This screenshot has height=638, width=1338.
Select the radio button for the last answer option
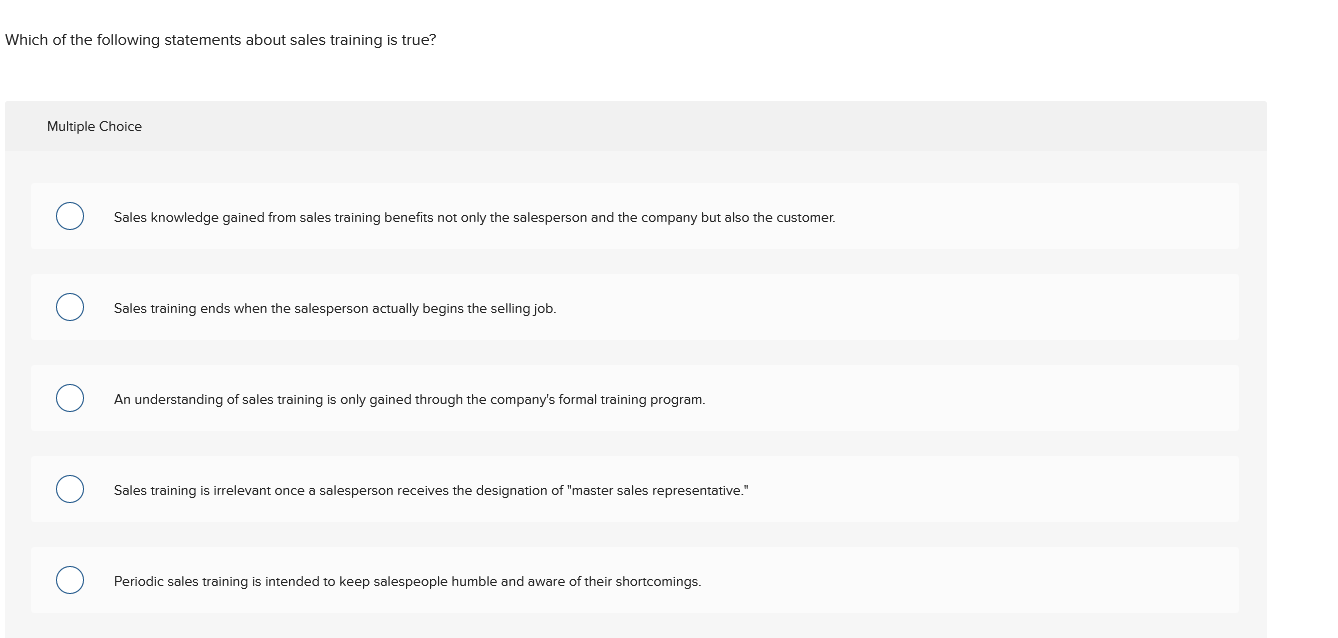[69, 579]
